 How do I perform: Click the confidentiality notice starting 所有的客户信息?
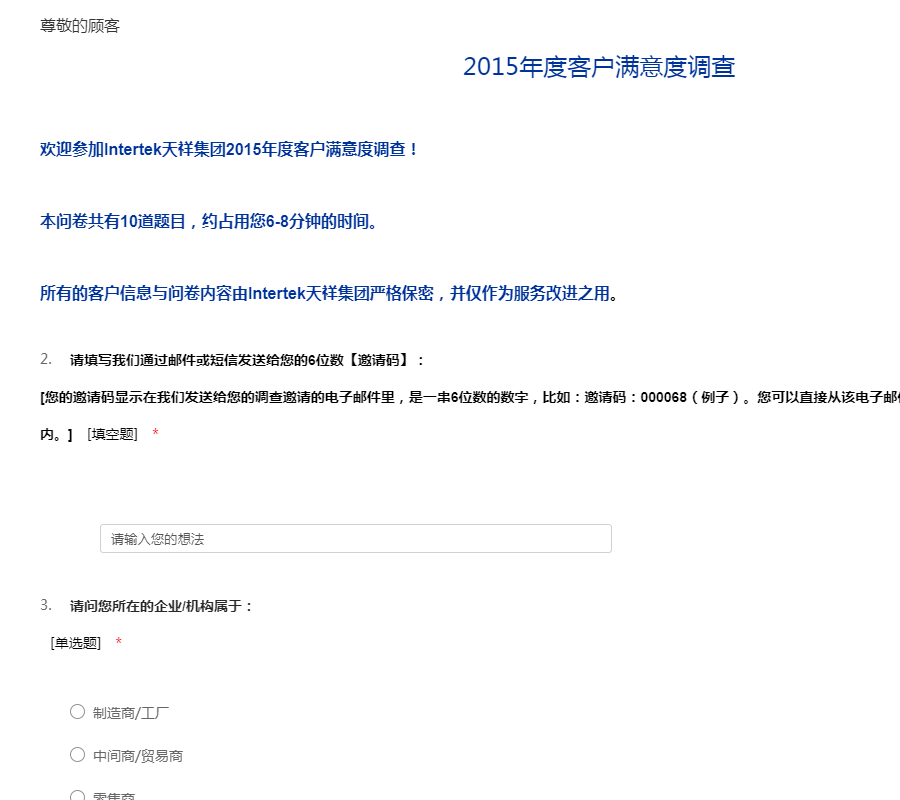click(329, 293)
